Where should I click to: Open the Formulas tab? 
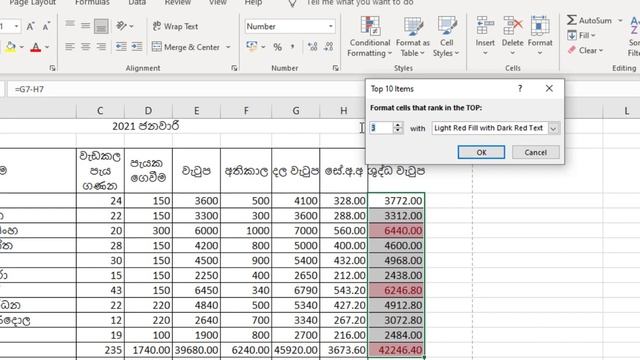[x=92, y=3]
